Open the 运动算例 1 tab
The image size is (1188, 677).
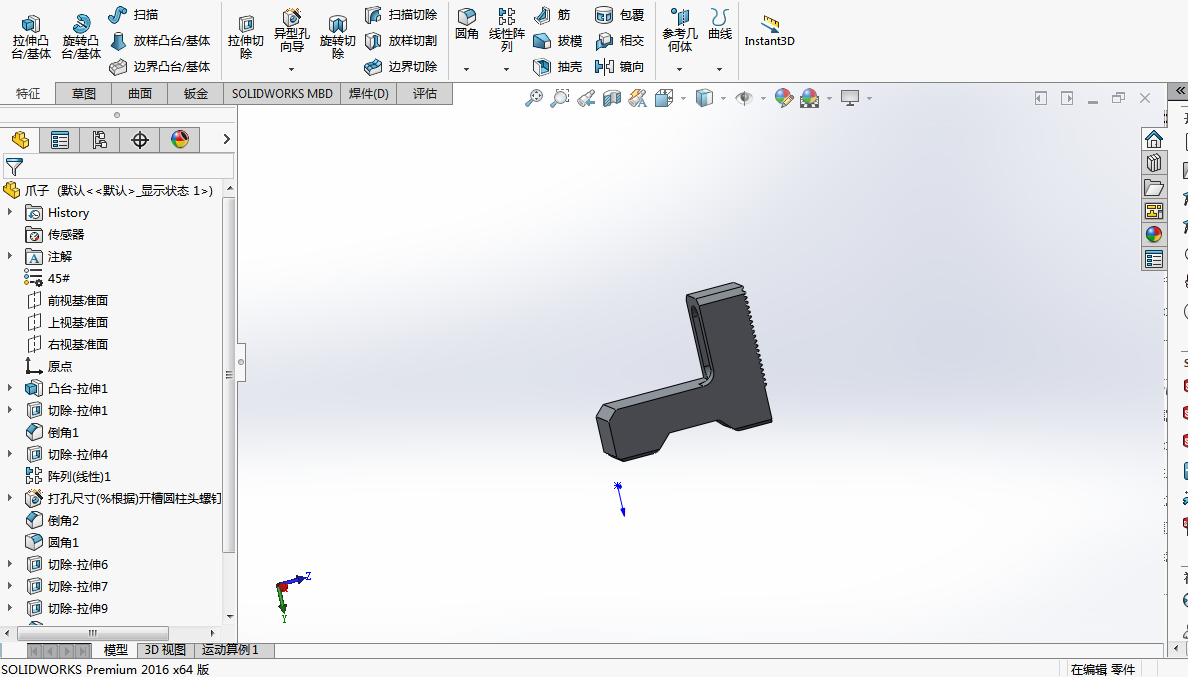click(230, 650)
